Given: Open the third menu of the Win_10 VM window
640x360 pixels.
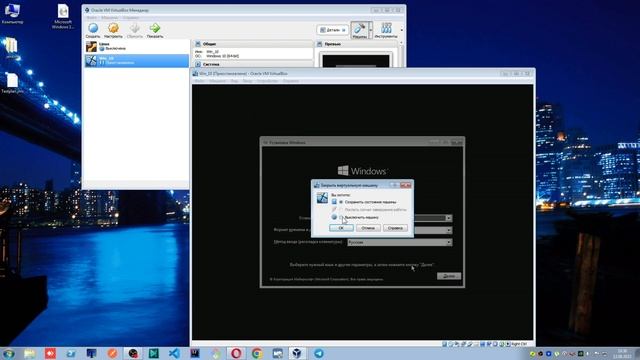Looking at the screenshot, I should point(234,81).
